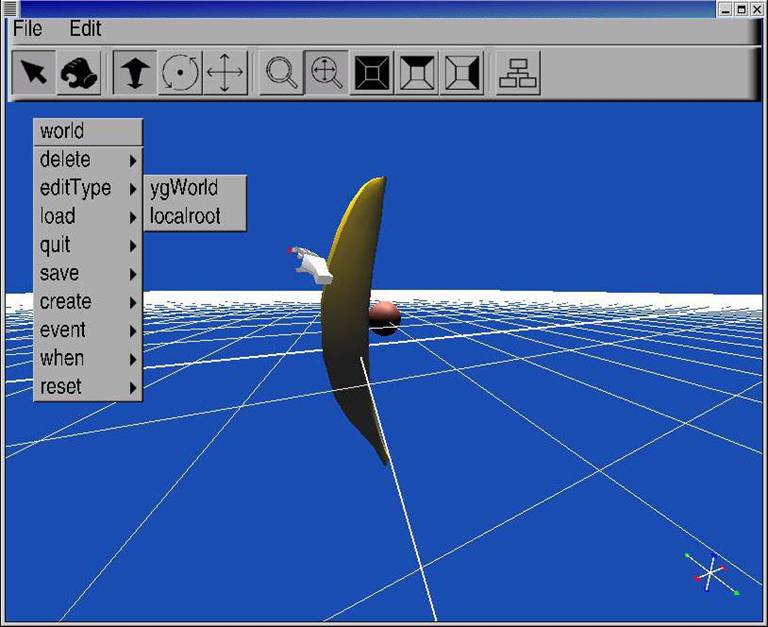Expand the arrow beside quit

point(133,246)
